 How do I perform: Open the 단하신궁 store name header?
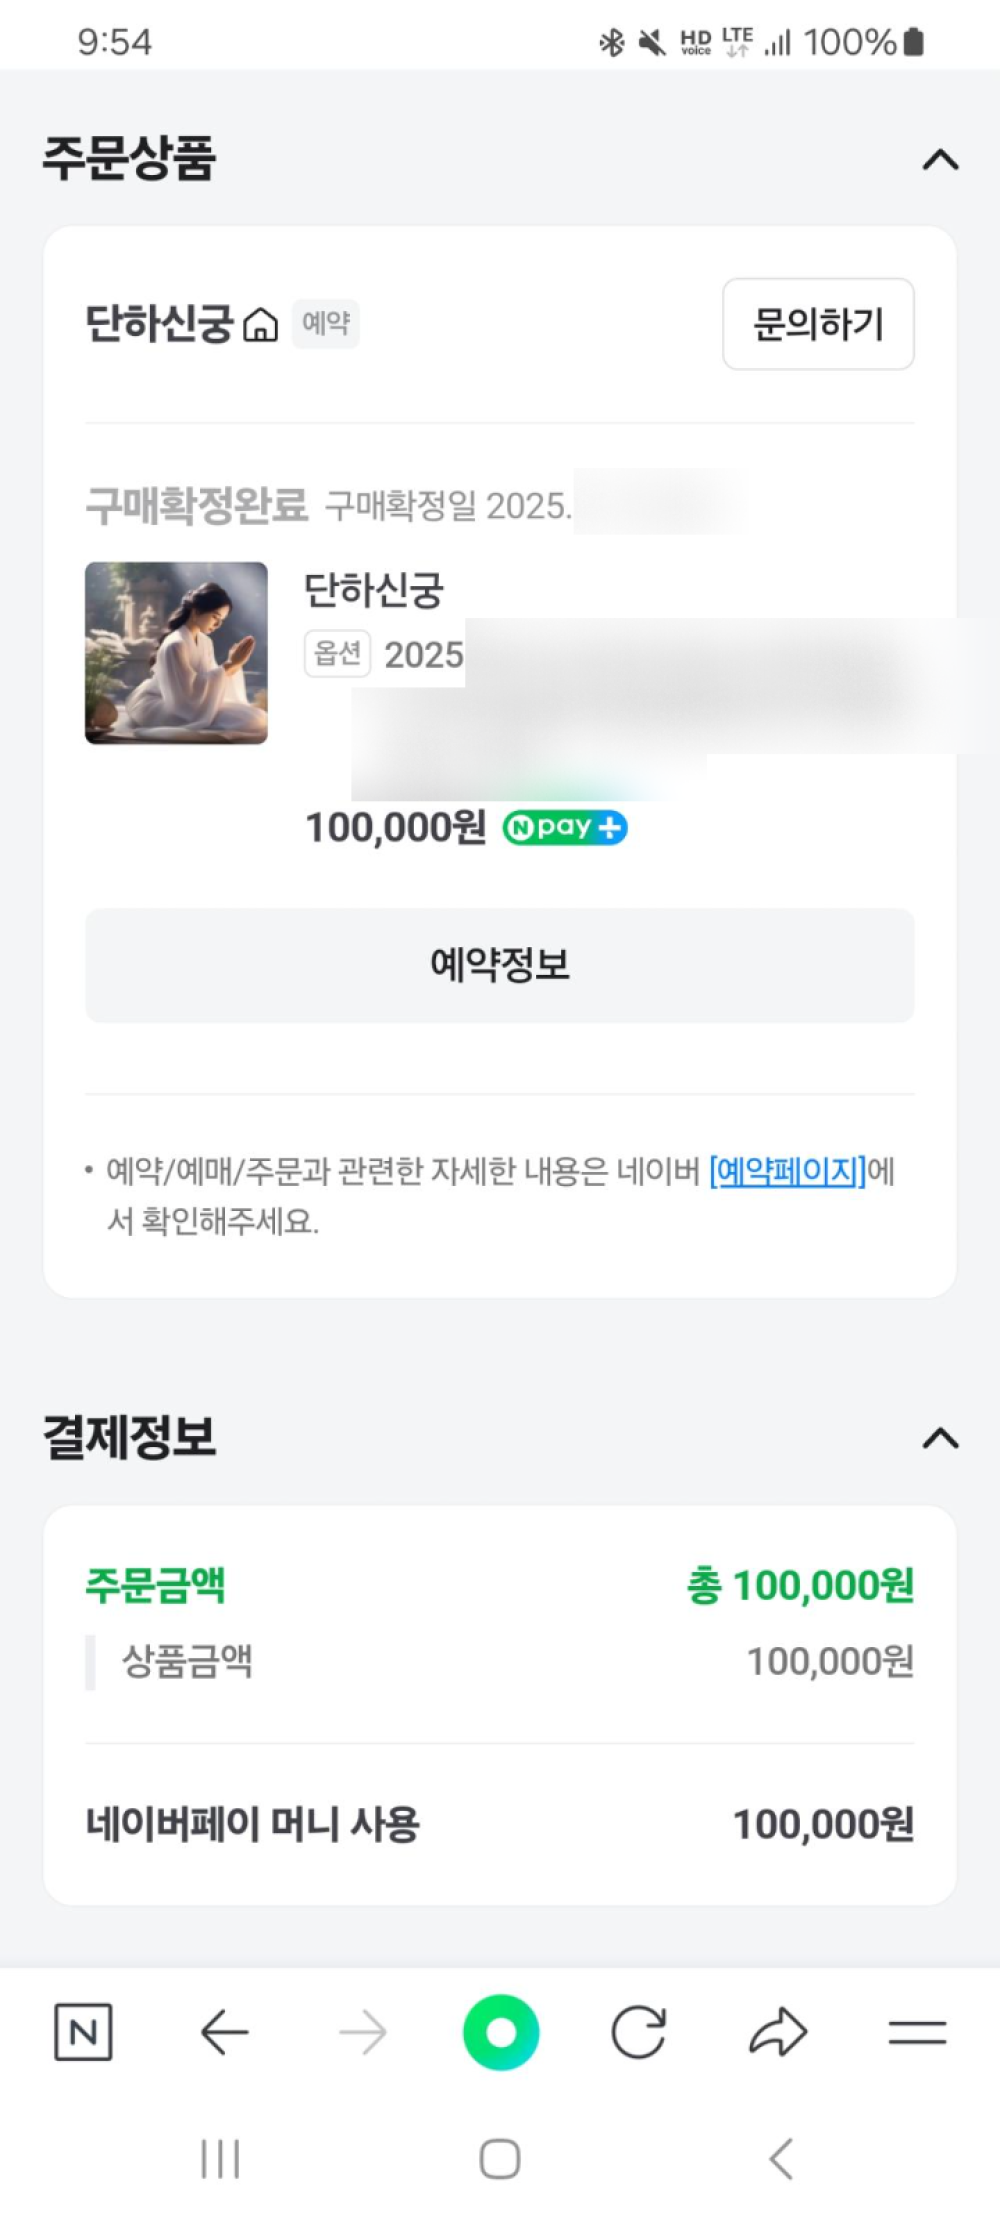click(159, 324)
